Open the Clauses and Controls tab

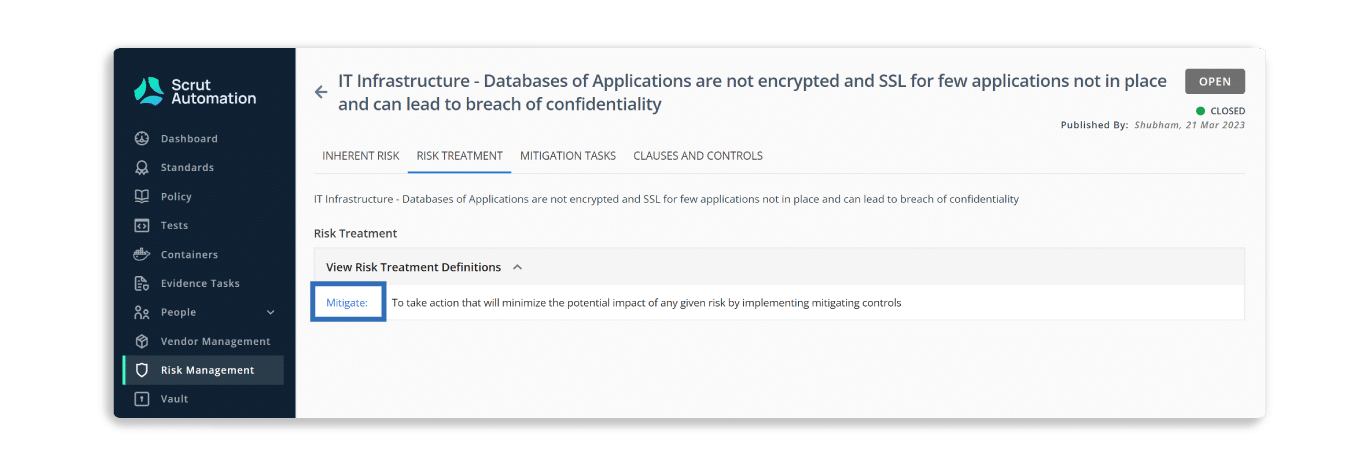click(x=698, y=156)
